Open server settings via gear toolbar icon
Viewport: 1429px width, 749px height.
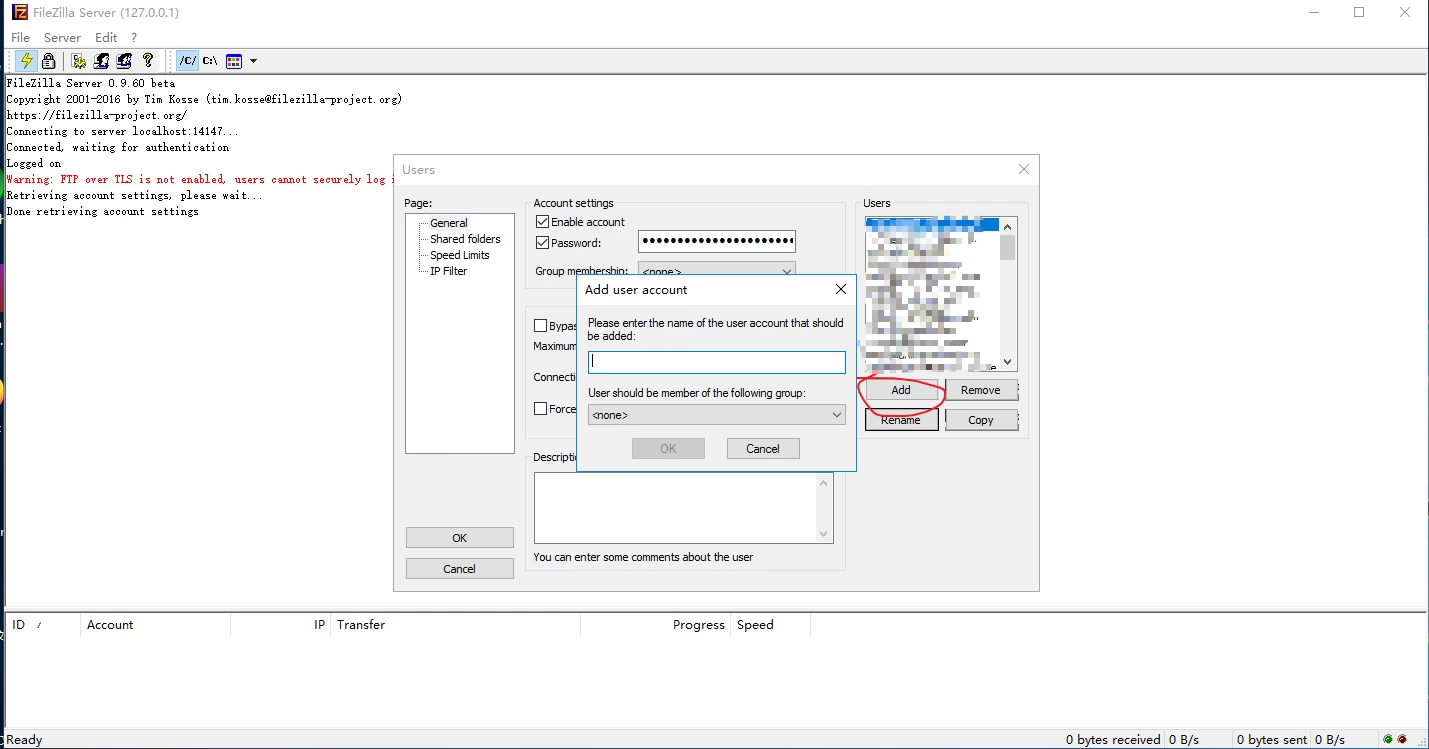point(79,61)
